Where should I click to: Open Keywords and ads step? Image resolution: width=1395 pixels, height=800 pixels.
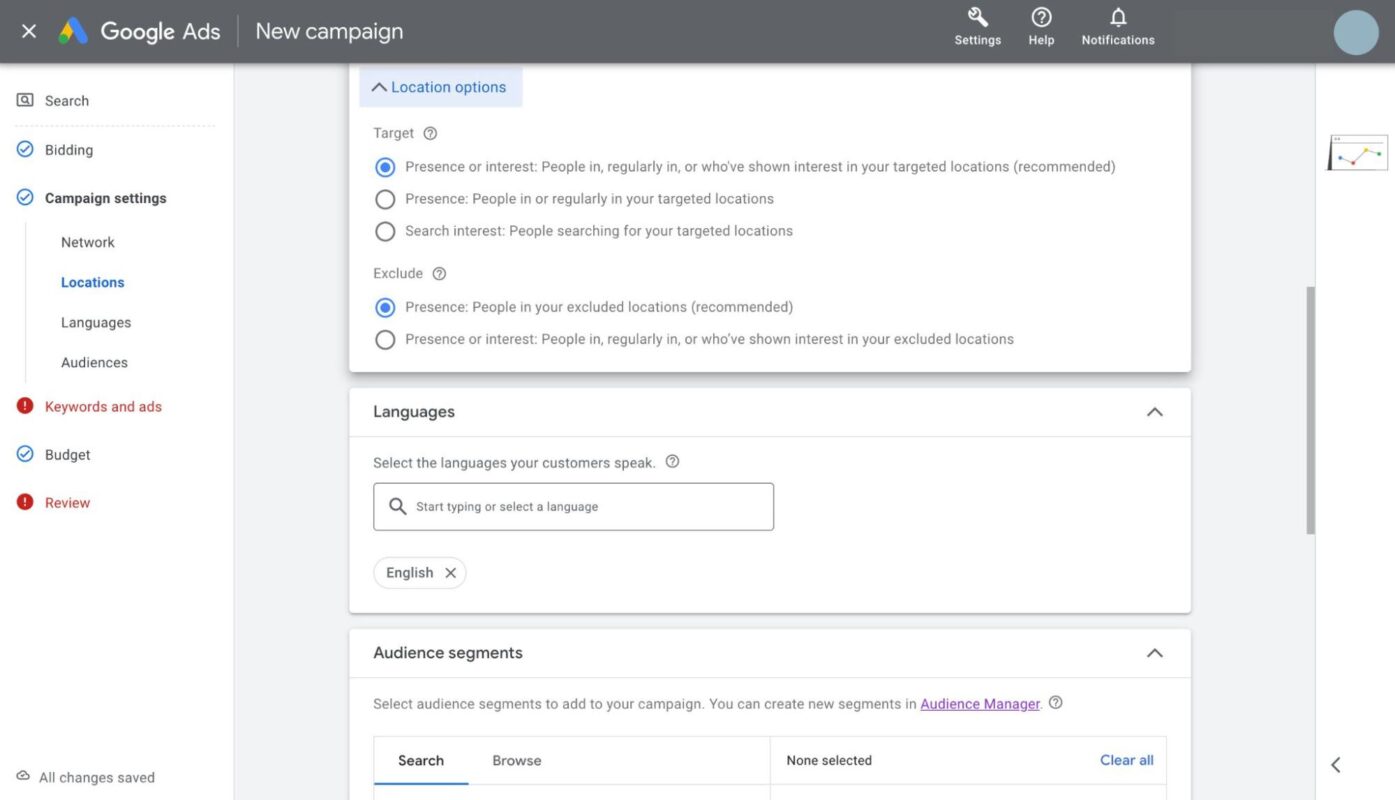[x=103, y=407]
